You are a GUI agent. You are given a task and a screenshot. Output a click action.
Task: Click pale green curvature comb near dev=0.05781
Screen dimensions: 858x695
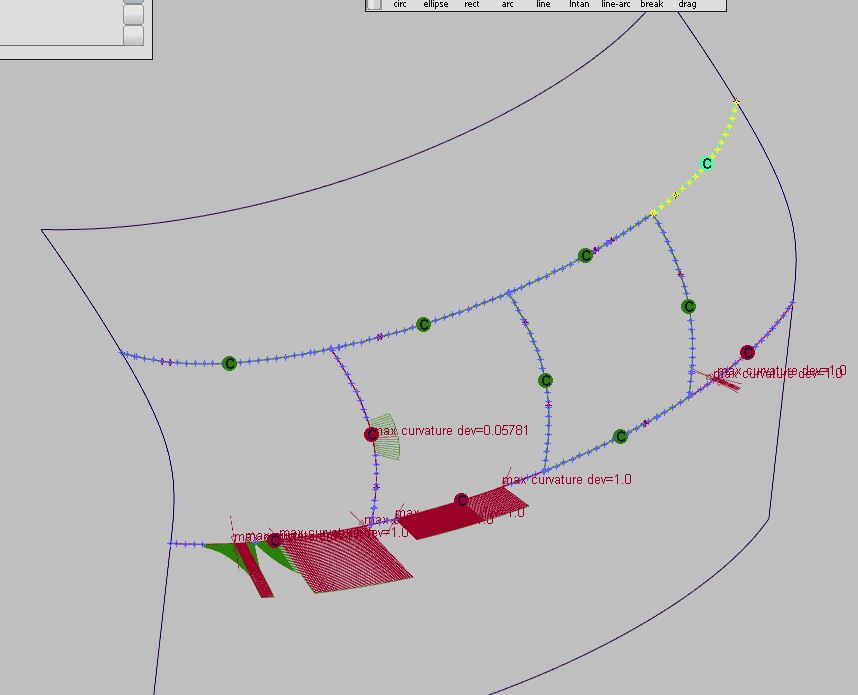386,437
